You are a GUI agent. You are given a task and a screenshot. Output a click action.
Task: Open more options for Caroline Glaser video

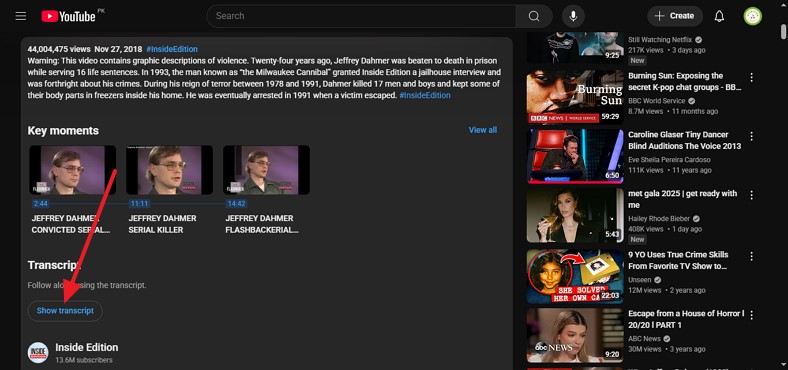pos(751,136)
